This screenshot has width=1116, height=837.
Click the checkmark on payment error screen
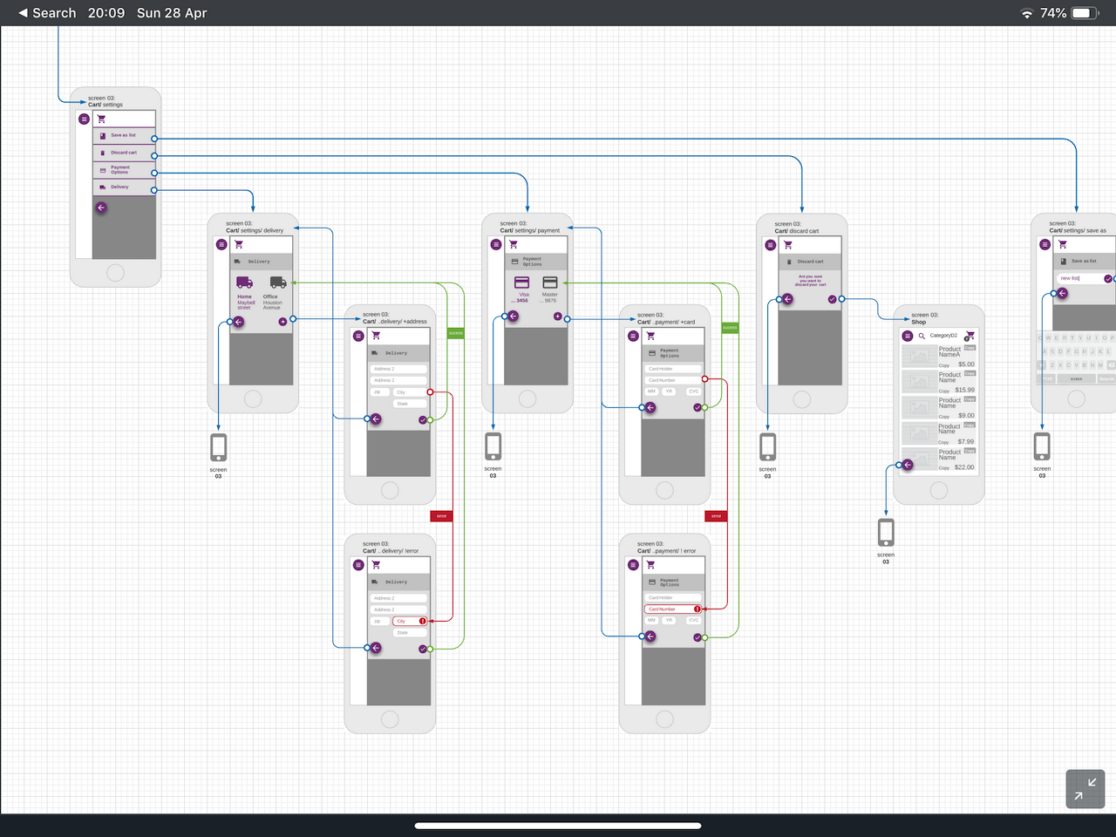(x=697, y=637)
